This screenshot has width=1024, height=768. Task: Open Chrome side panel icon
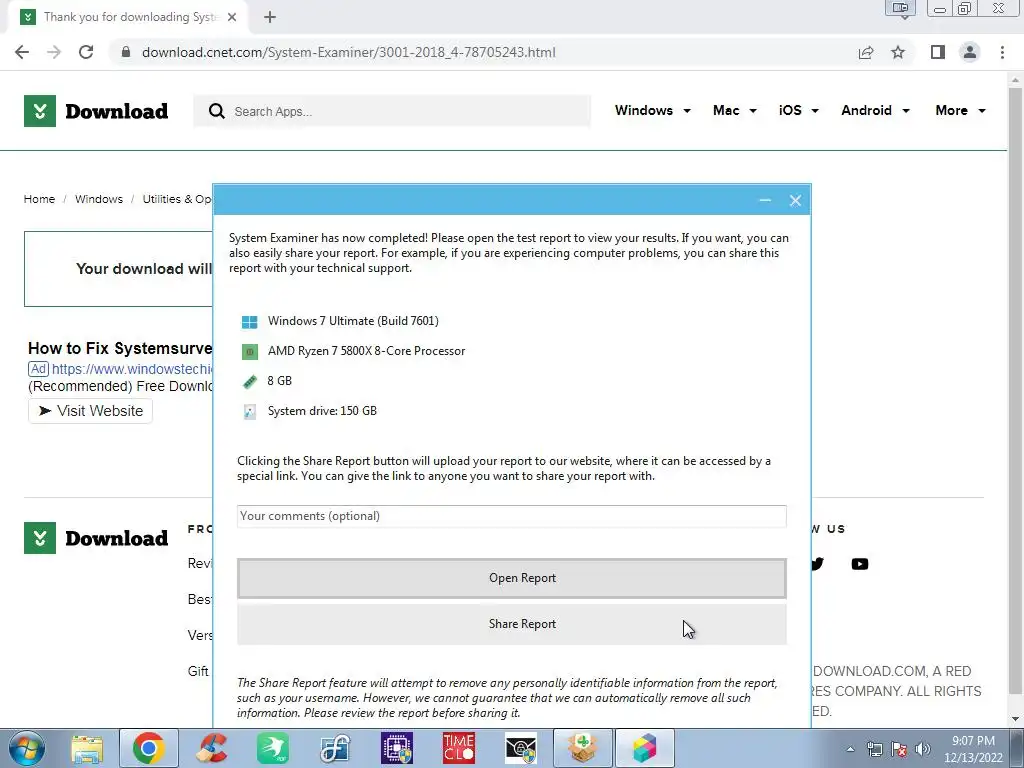pyautogui.click(x=938, y=52)
